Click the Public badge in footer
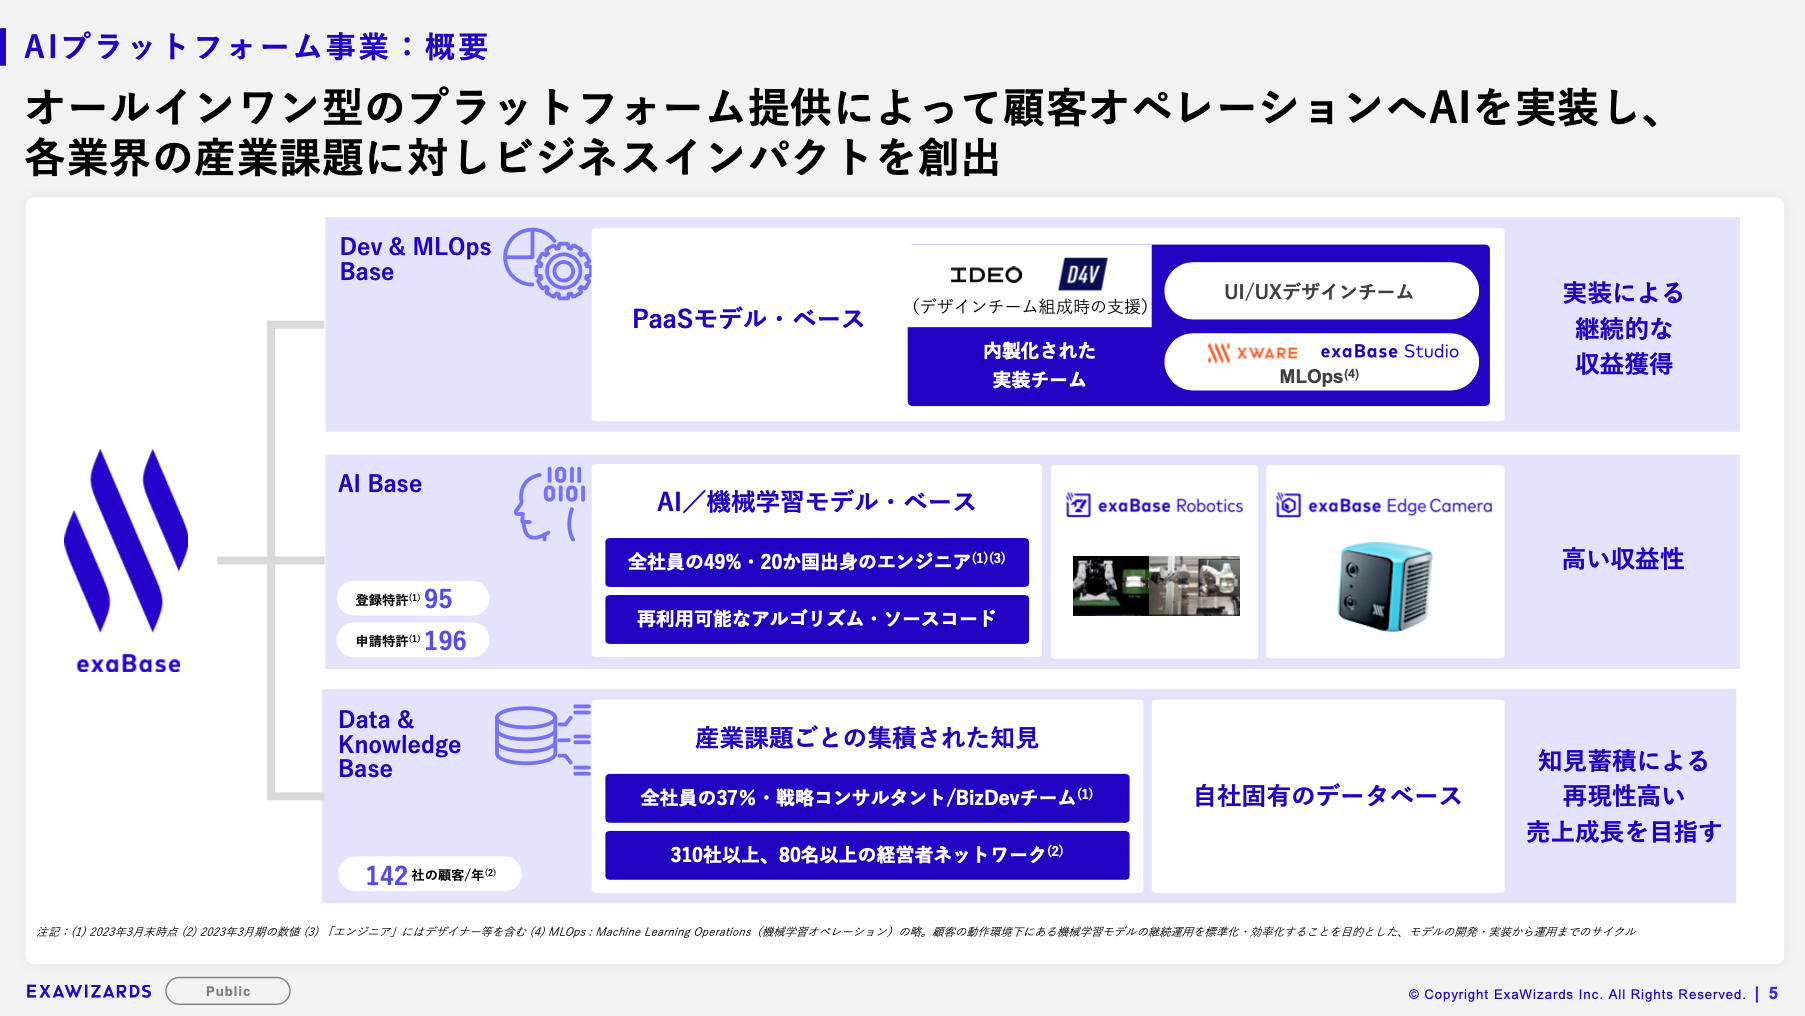Screen dimensions: 1805x1016 pyautogui.click(x=228, y=991)
